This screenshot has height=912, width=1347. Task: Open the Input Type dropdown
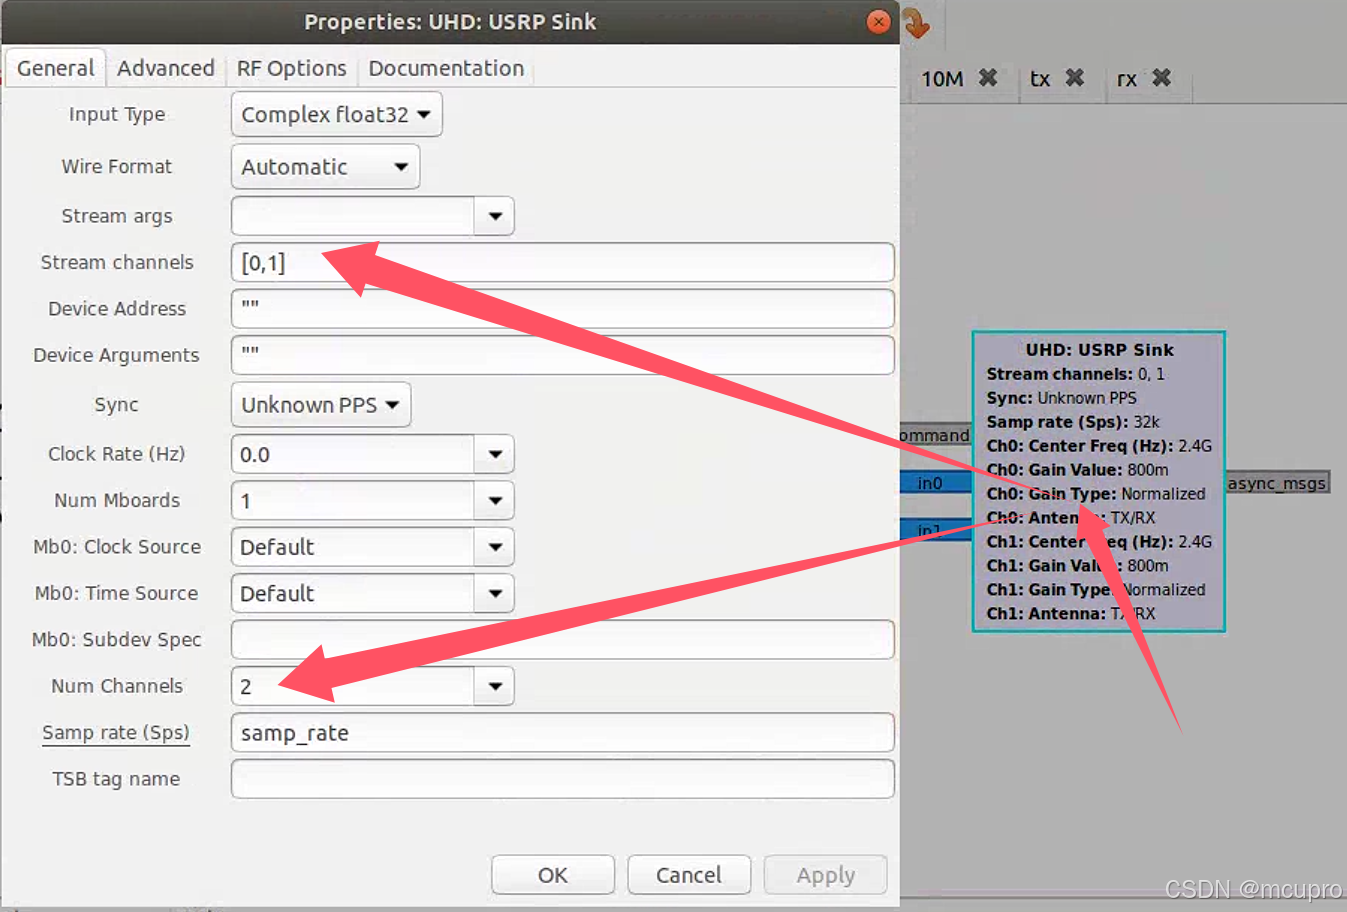[x=336, y=114]
